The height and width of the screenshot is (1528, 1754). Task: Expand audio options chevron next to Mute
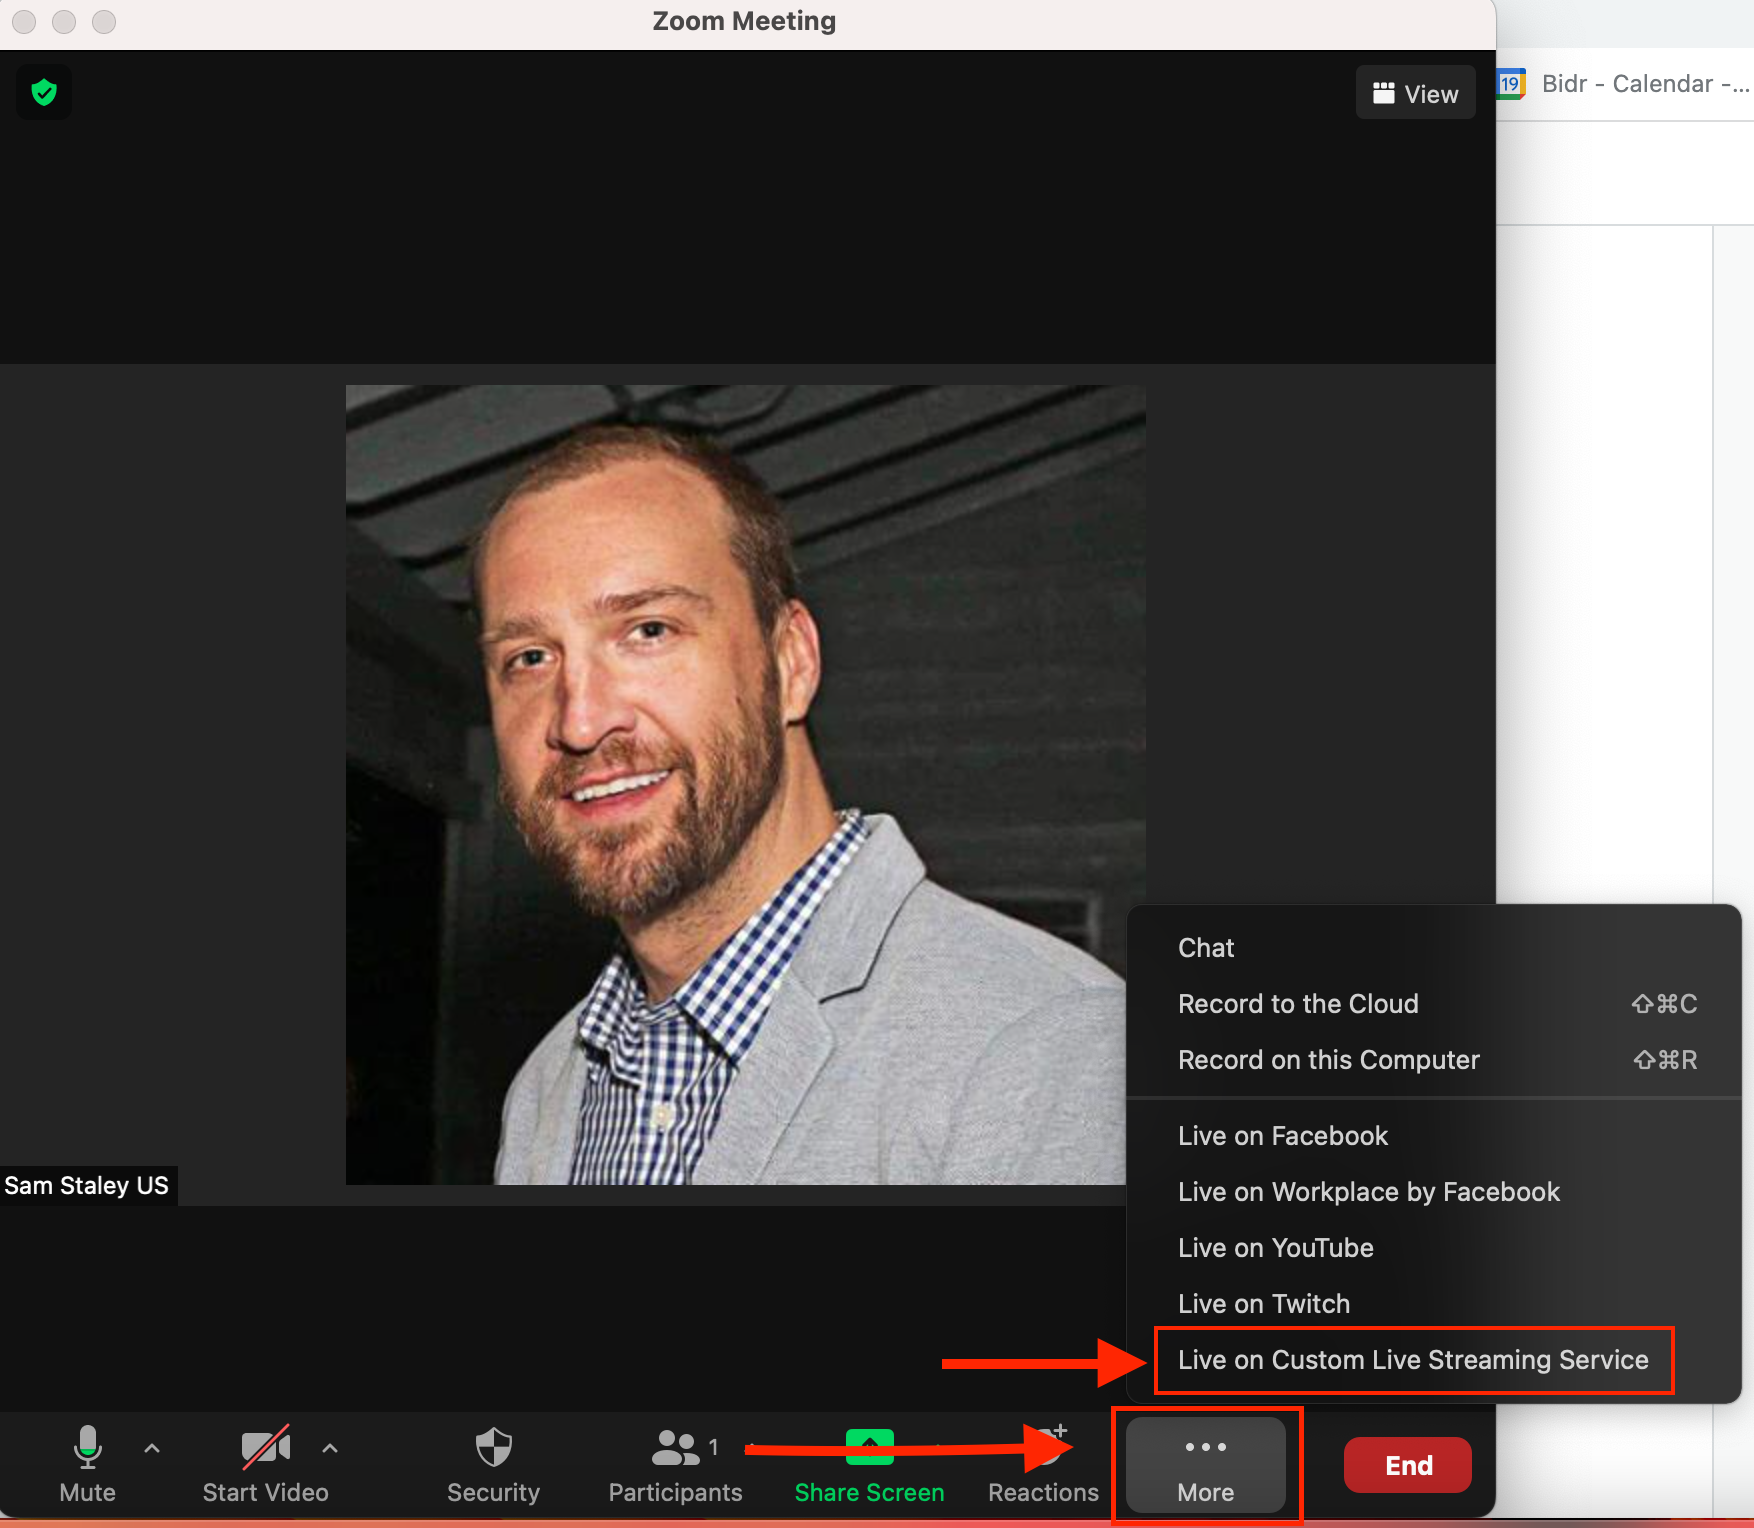click(152, 1448)
